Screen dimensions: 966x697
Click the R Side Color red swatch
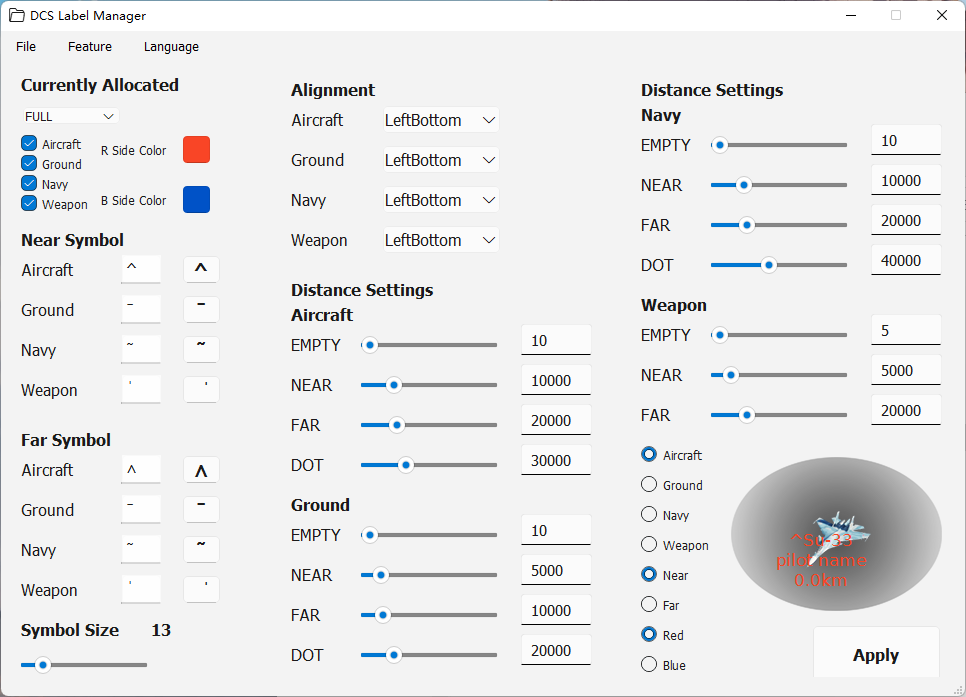coord(196,149)
